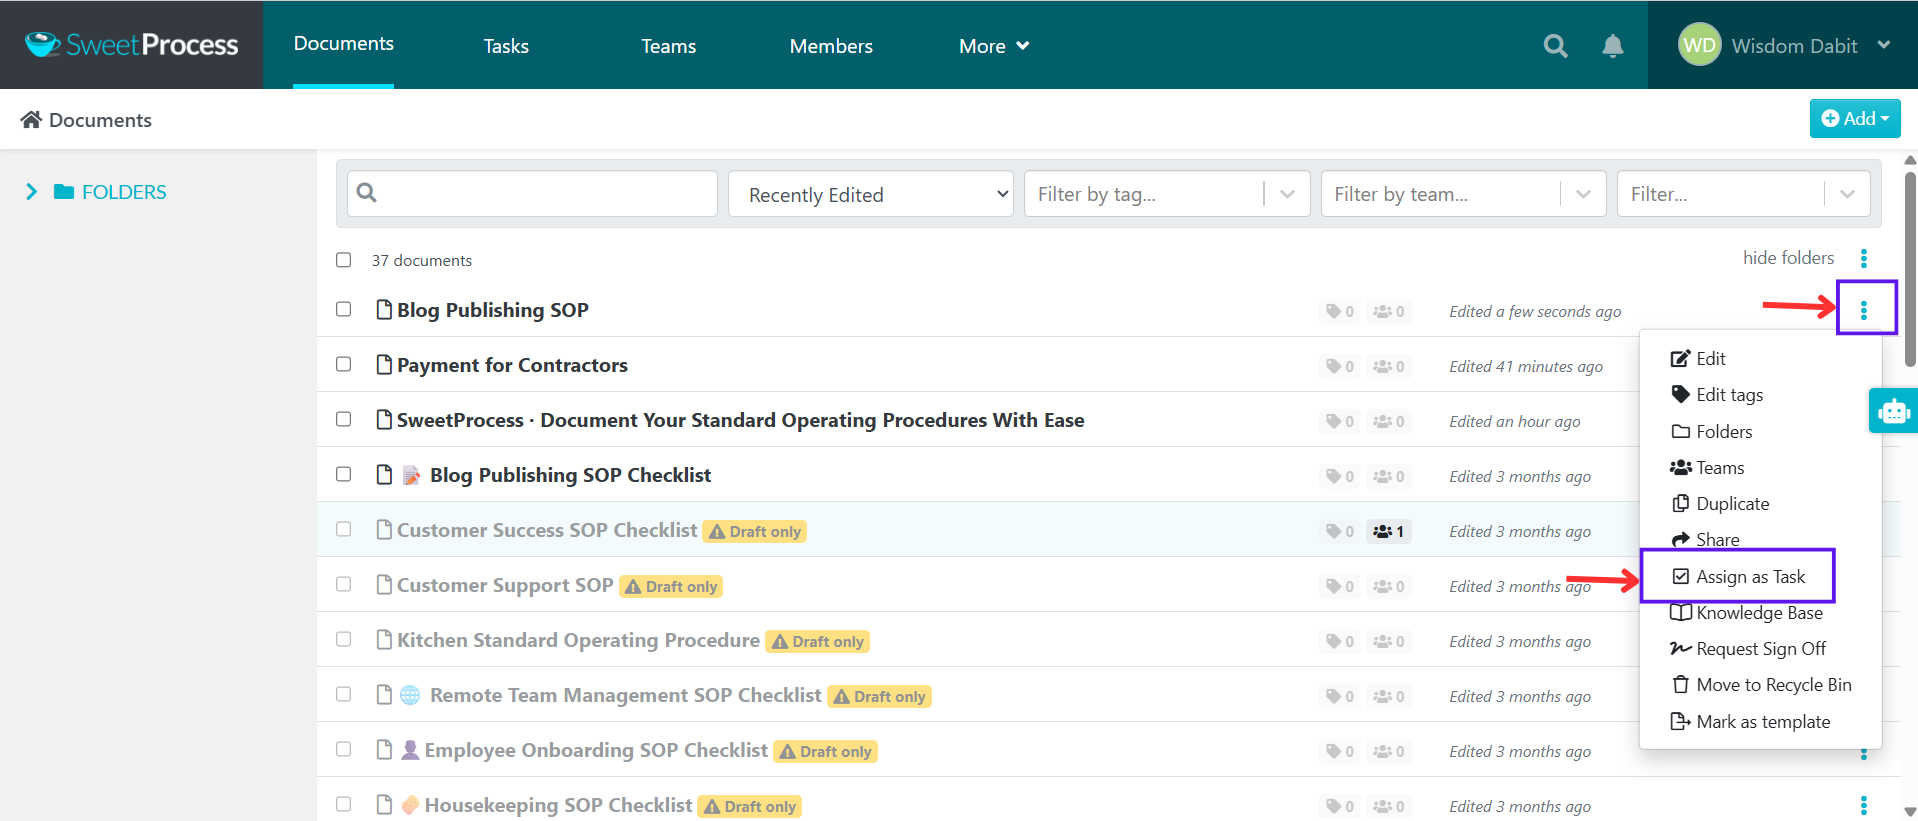Choose Move to Recycle Bin
This screenshot has height=821, width=1918.
click(x=1761, y=685)
